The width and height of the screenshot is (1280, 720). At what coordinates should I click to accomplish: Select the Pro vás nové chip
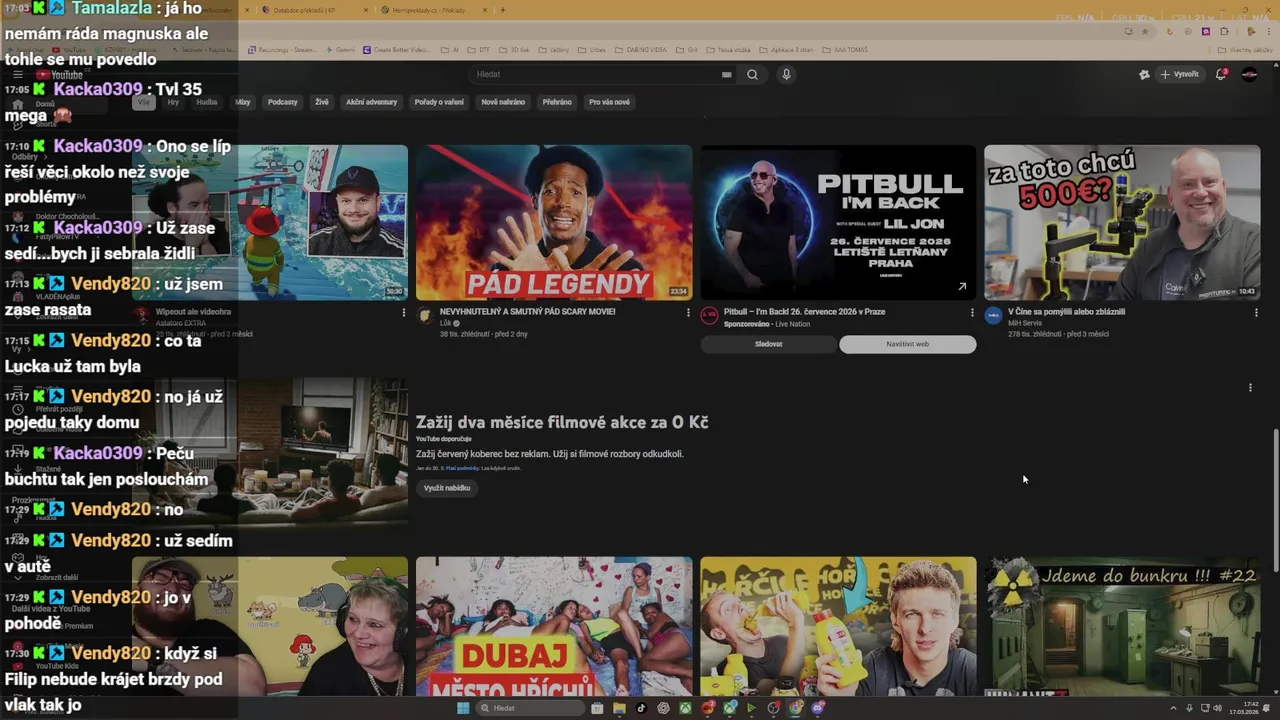click(609, 102)
